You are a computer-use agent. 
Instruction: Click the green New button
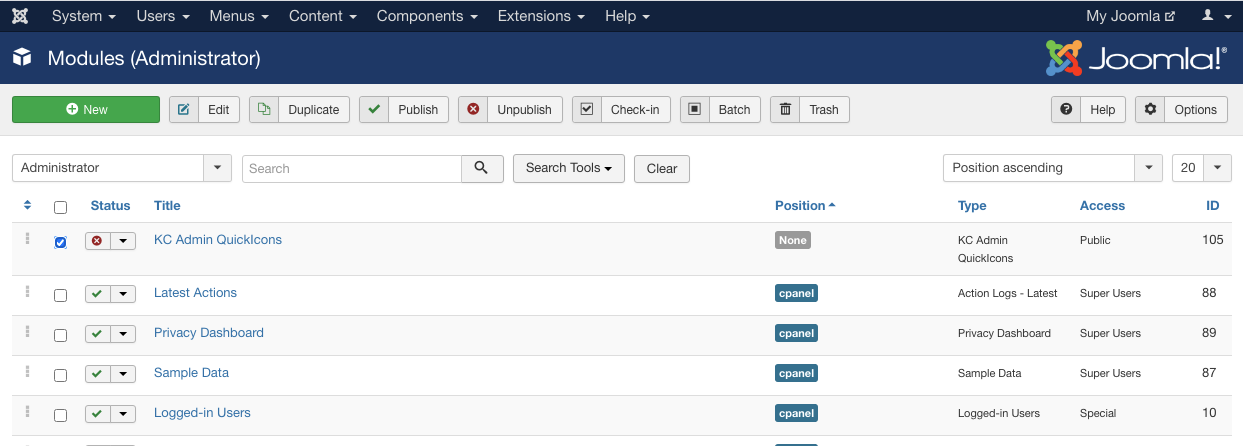[86, 110]
